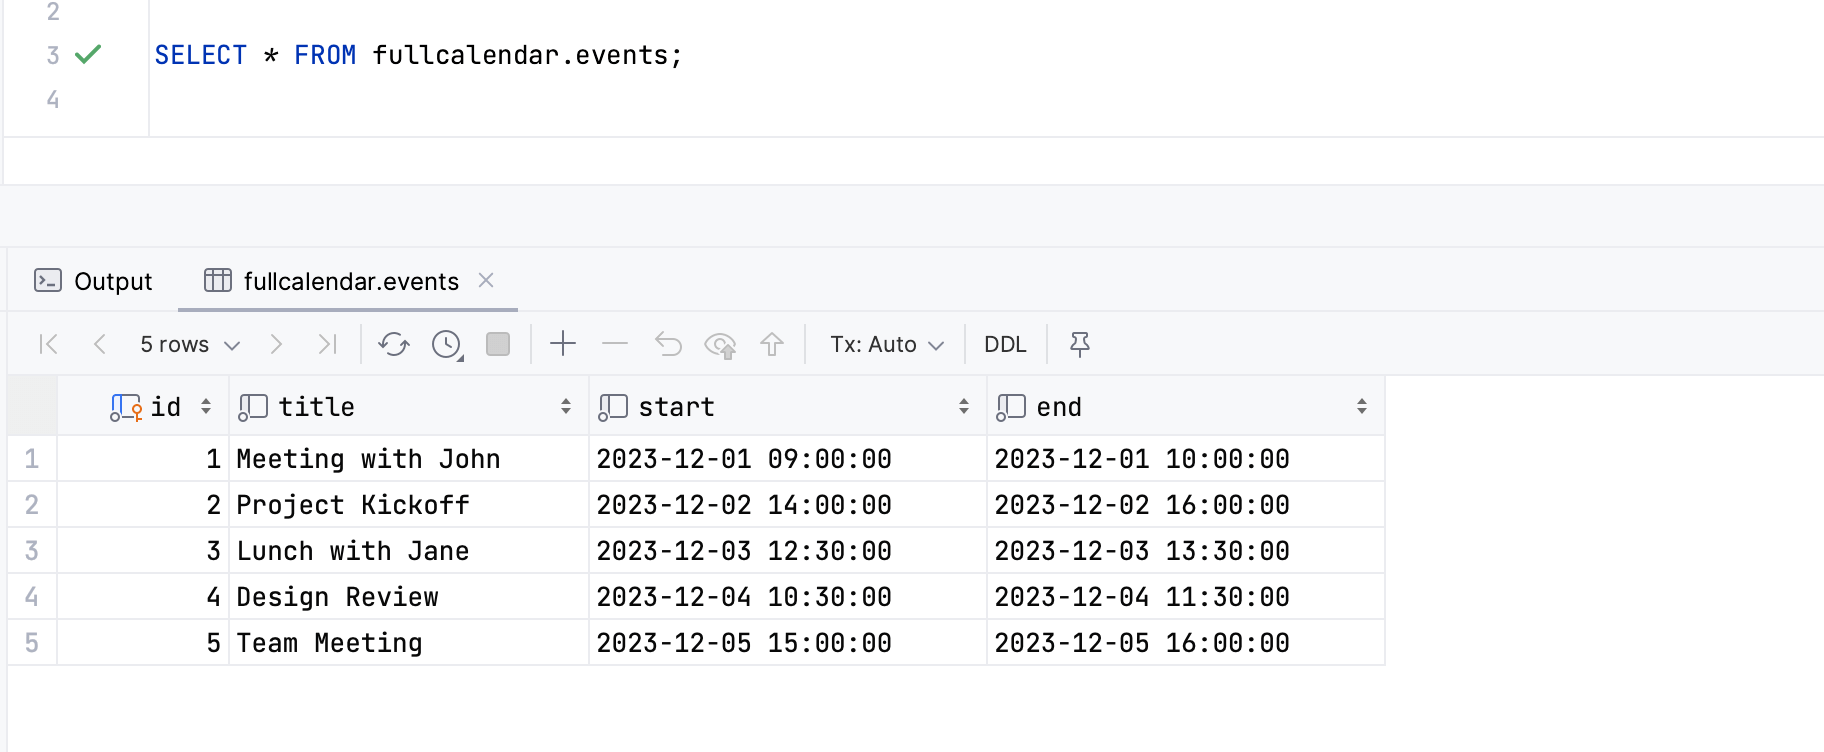Viewport: 1824px width, 752px height.
Task: Select the Lunch with Jane cell
Action: click(x=409, y=551)
